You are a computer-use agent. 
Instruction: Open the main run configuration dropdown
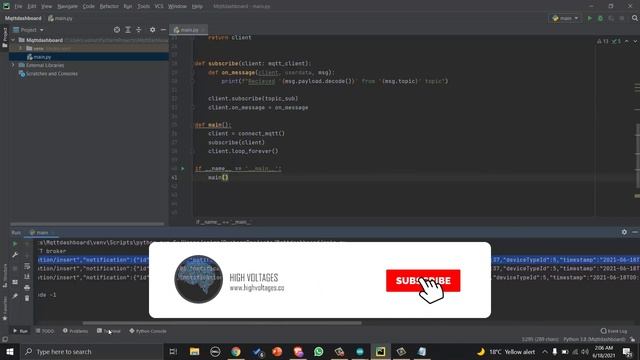coord(565,18)
